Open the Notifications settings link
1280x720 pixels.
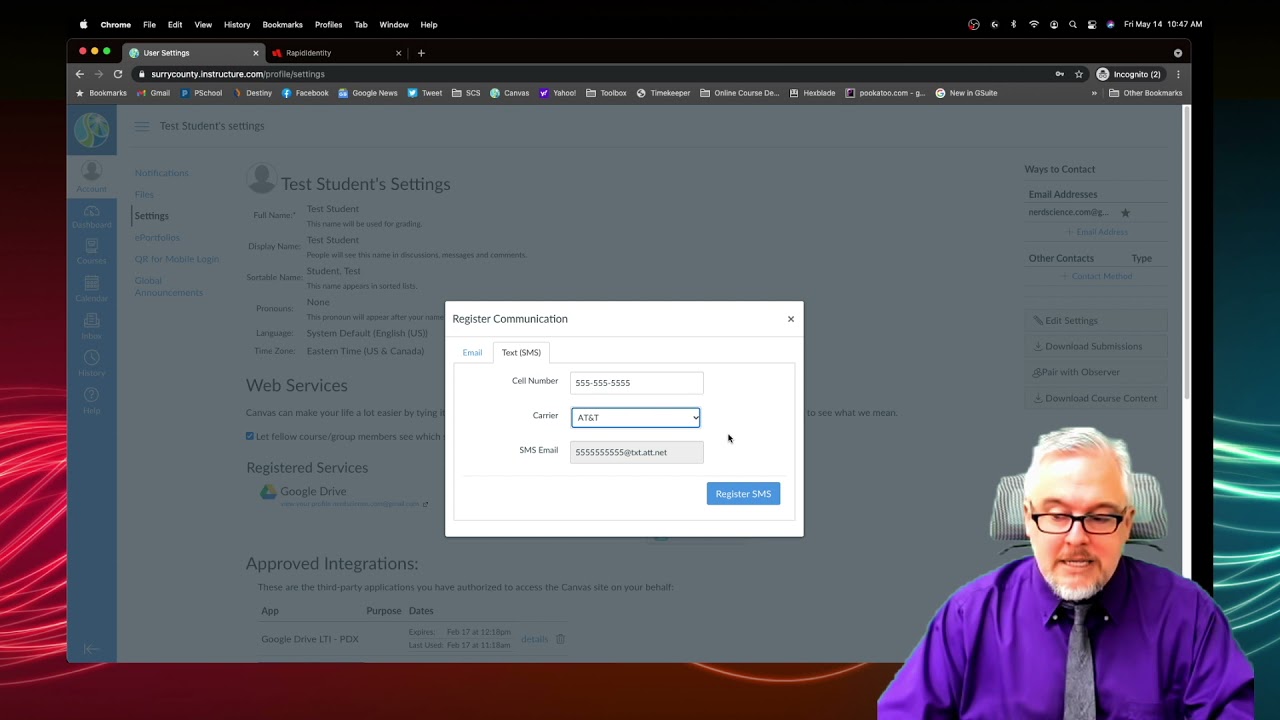tap(162, 173)
